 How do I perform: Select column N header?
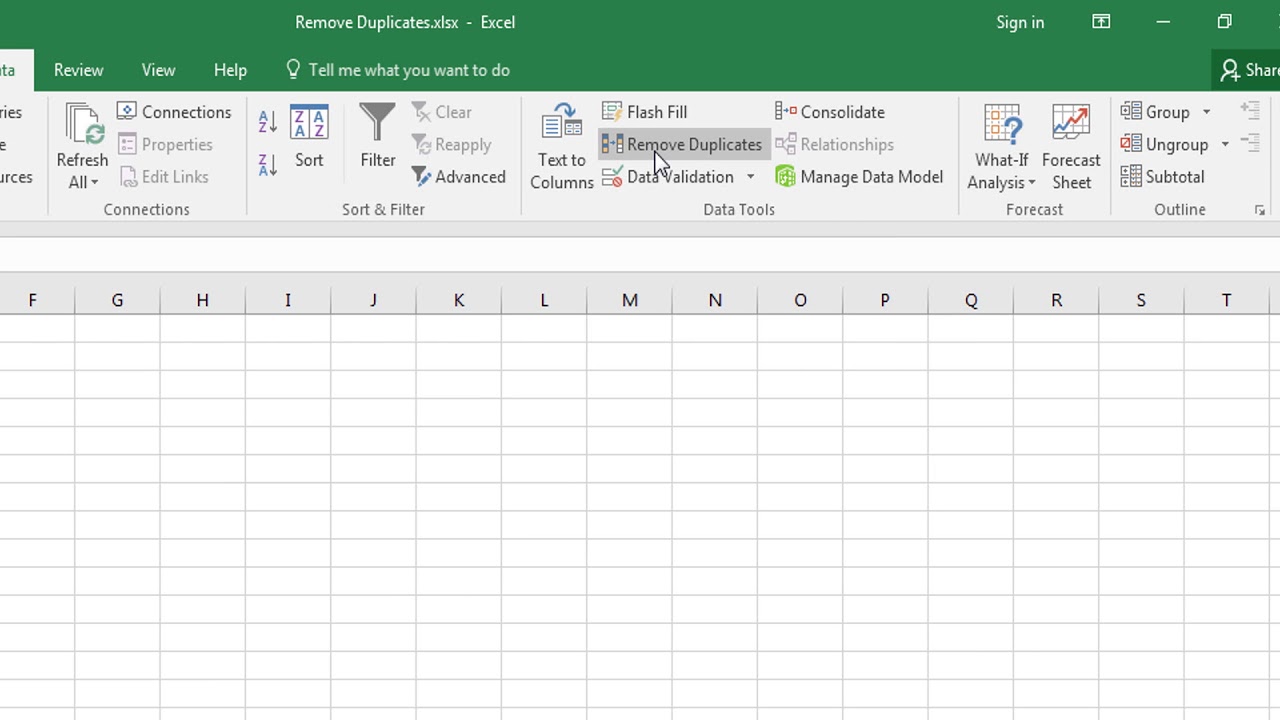pos(715,300)
